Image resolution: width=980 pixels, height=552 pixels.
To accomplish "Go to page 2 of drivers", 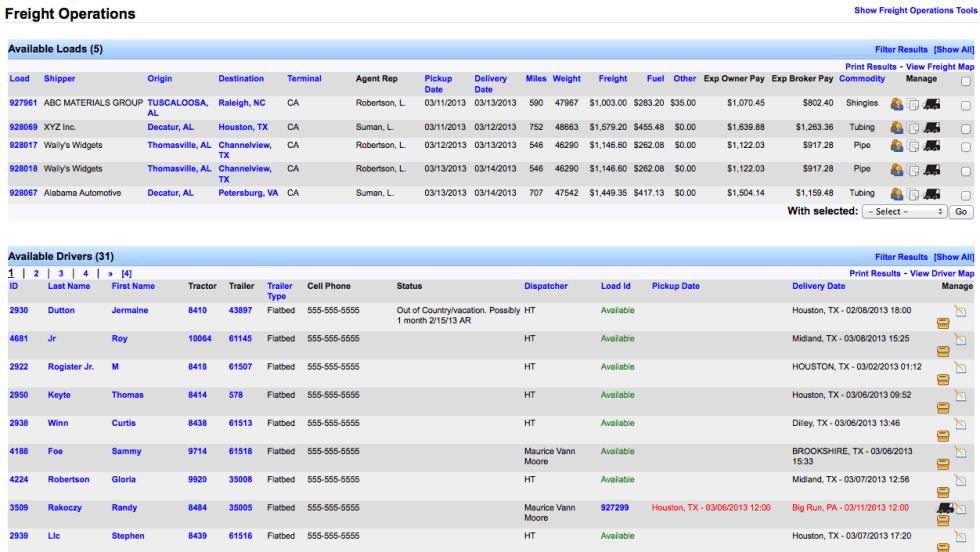I will click(36, 273).
